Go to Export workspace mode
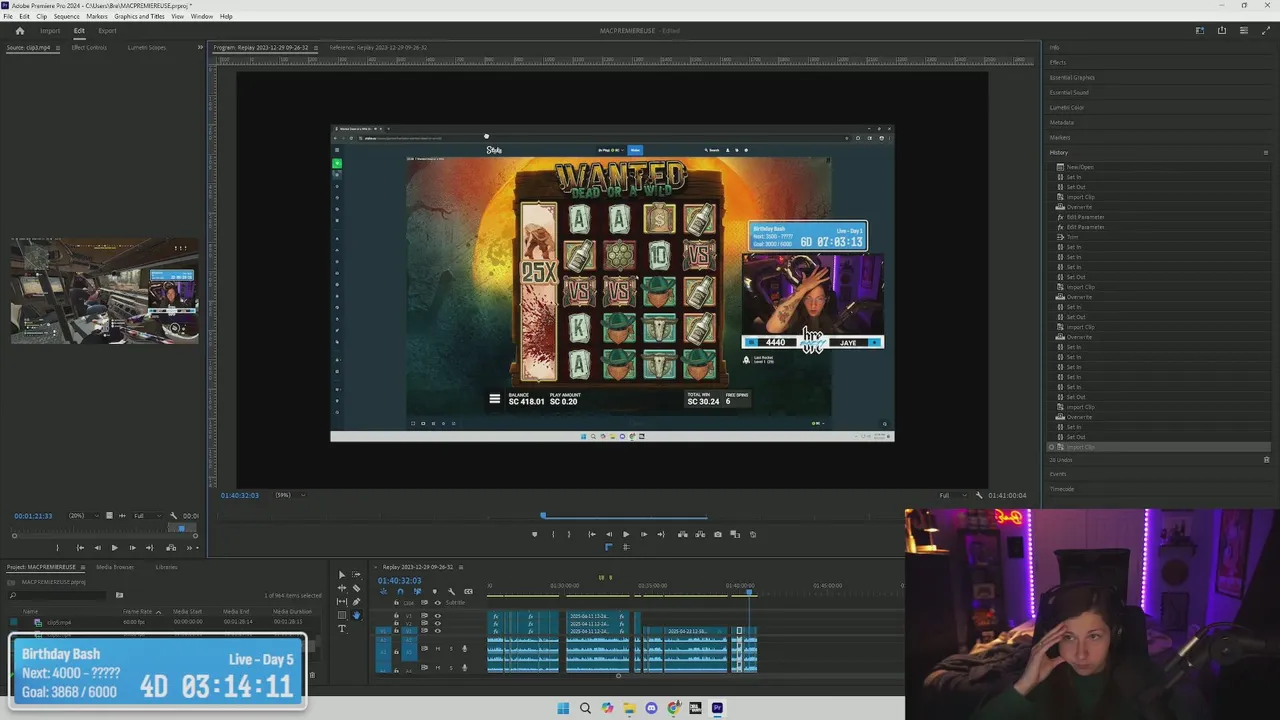 coord(107,30)
